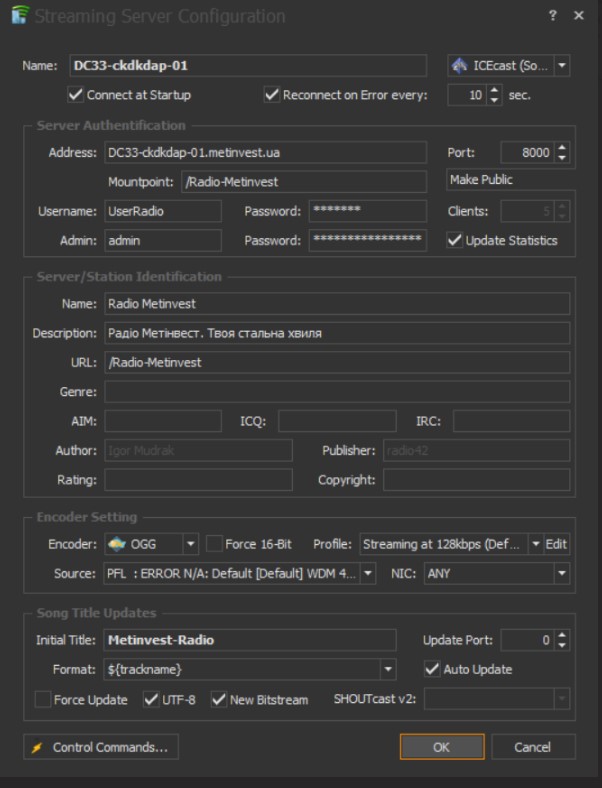602x788 pixels.
Task: Open the ICEcast server type dropdown
Action: [562, 65]
